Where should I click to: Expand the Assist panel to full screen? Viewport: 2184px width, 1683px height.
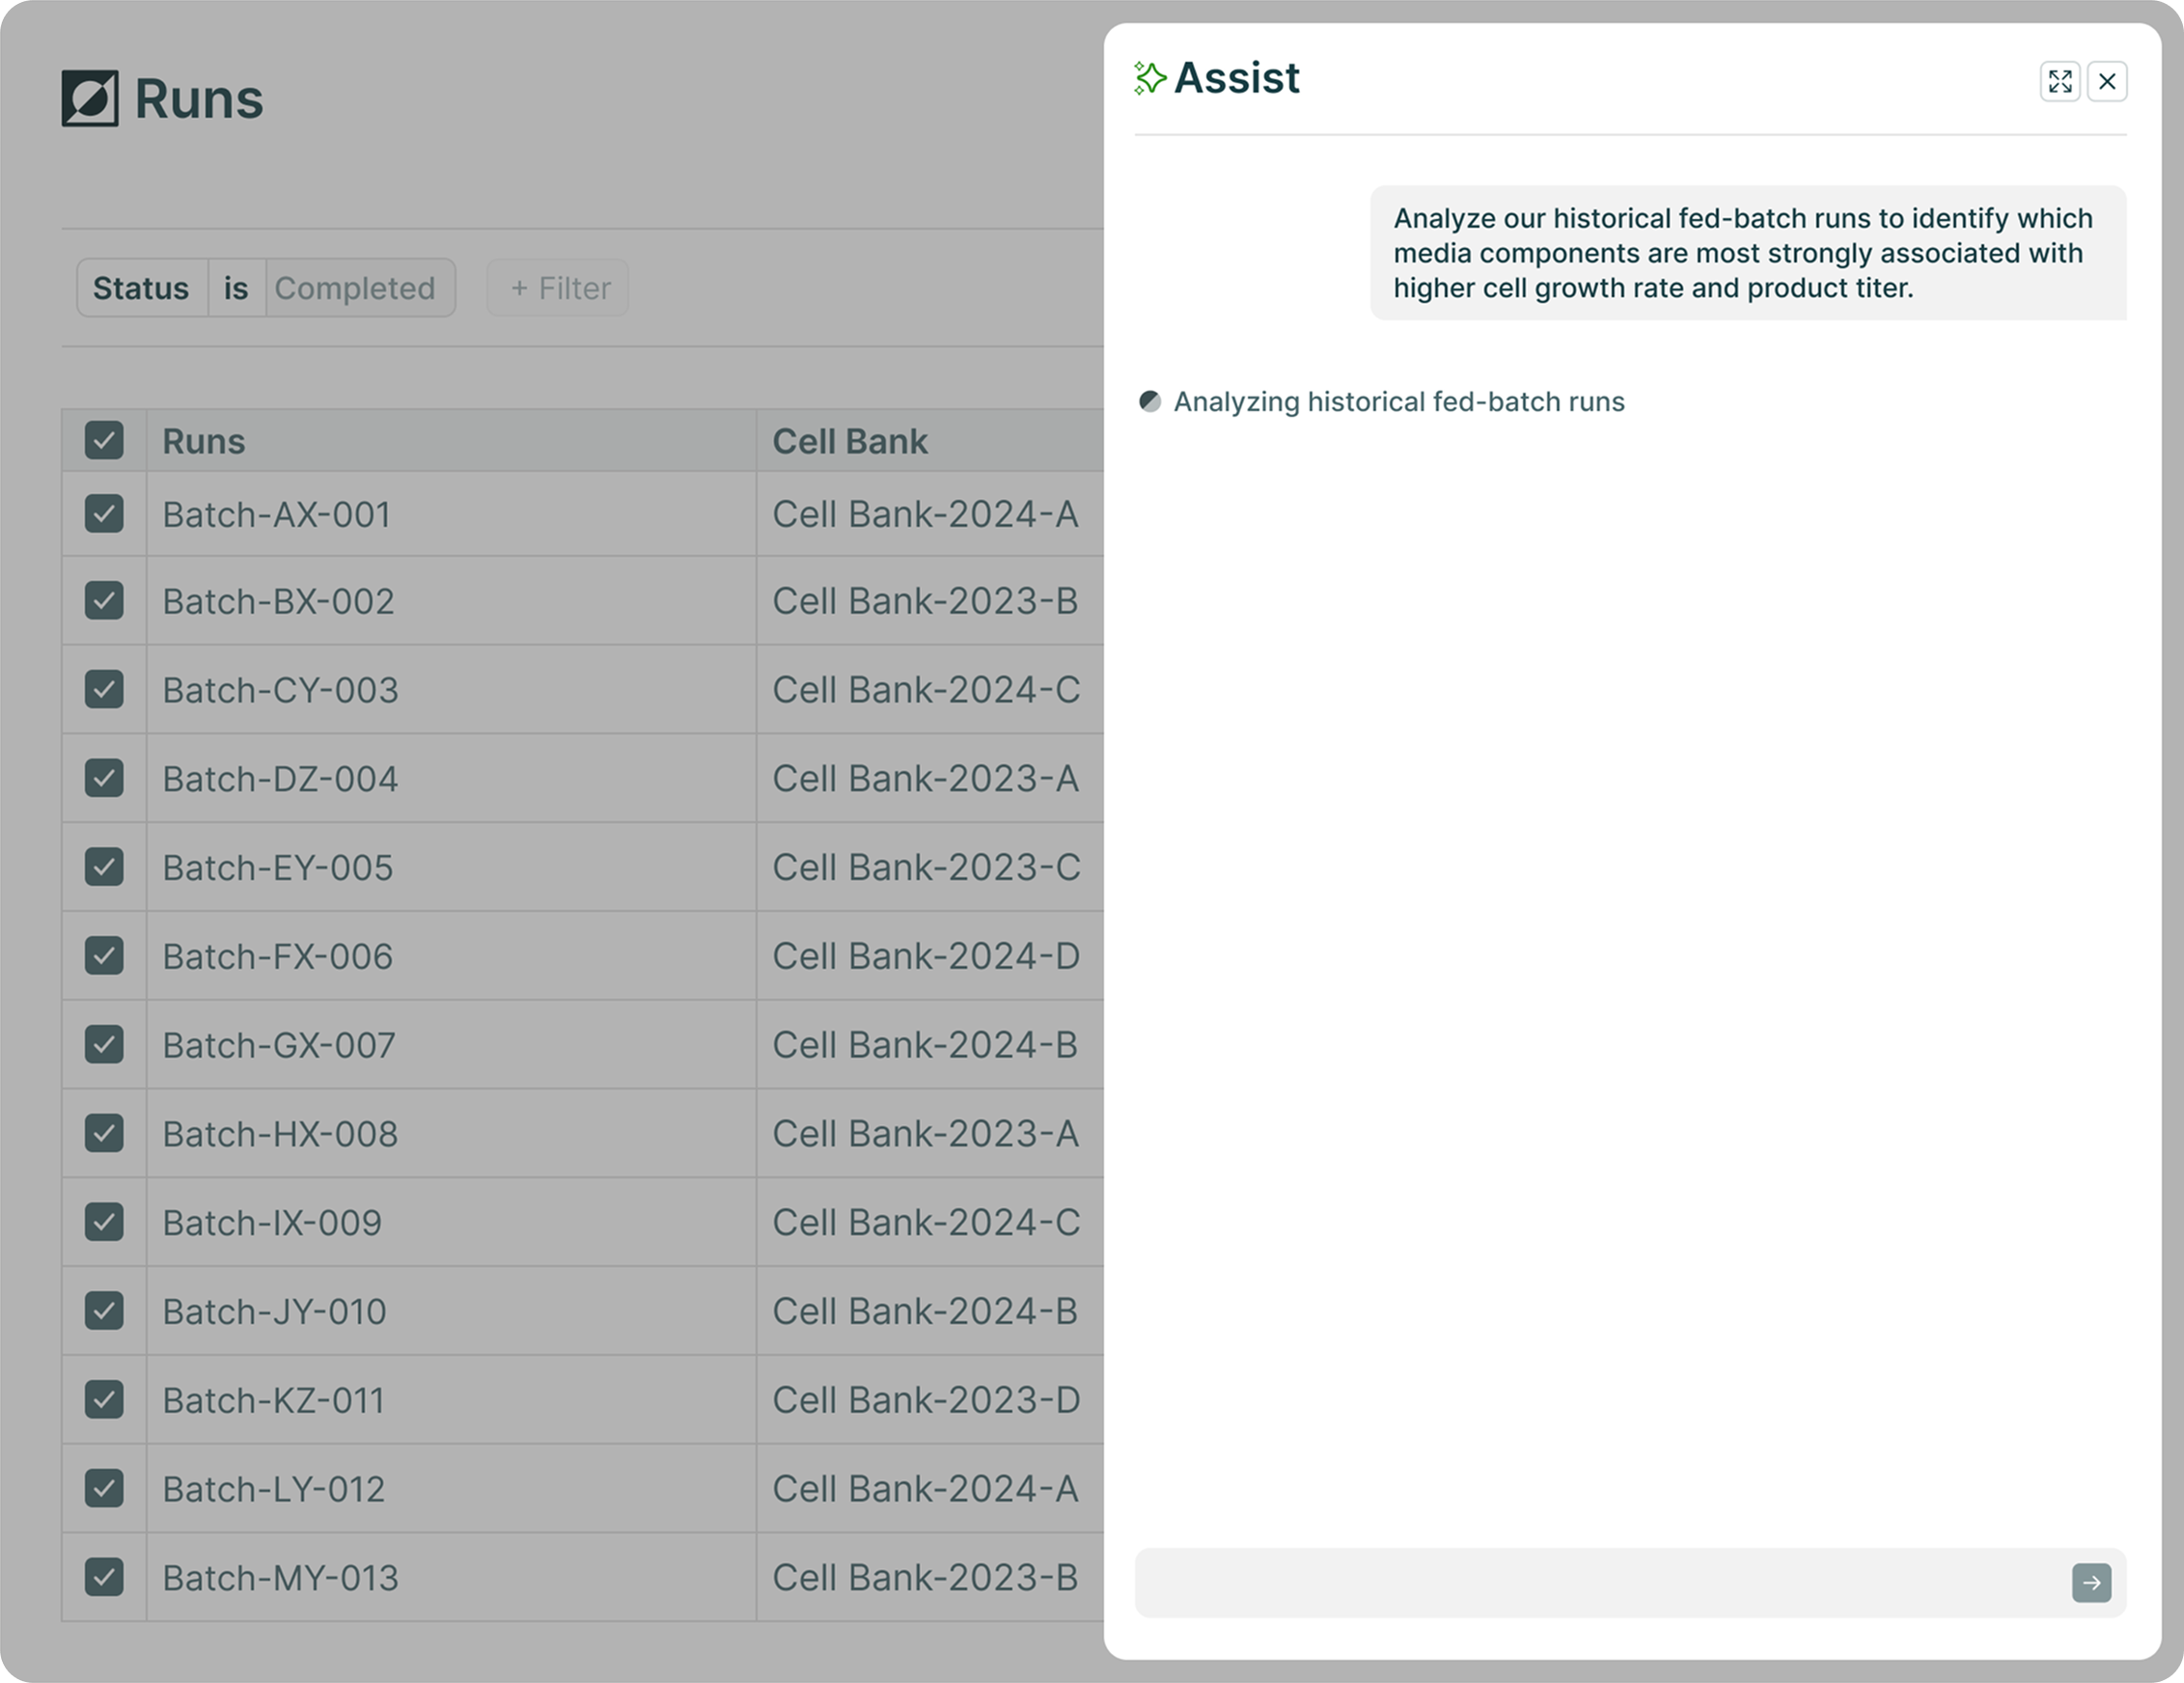pyautogui.click(x=2059, y=81)
